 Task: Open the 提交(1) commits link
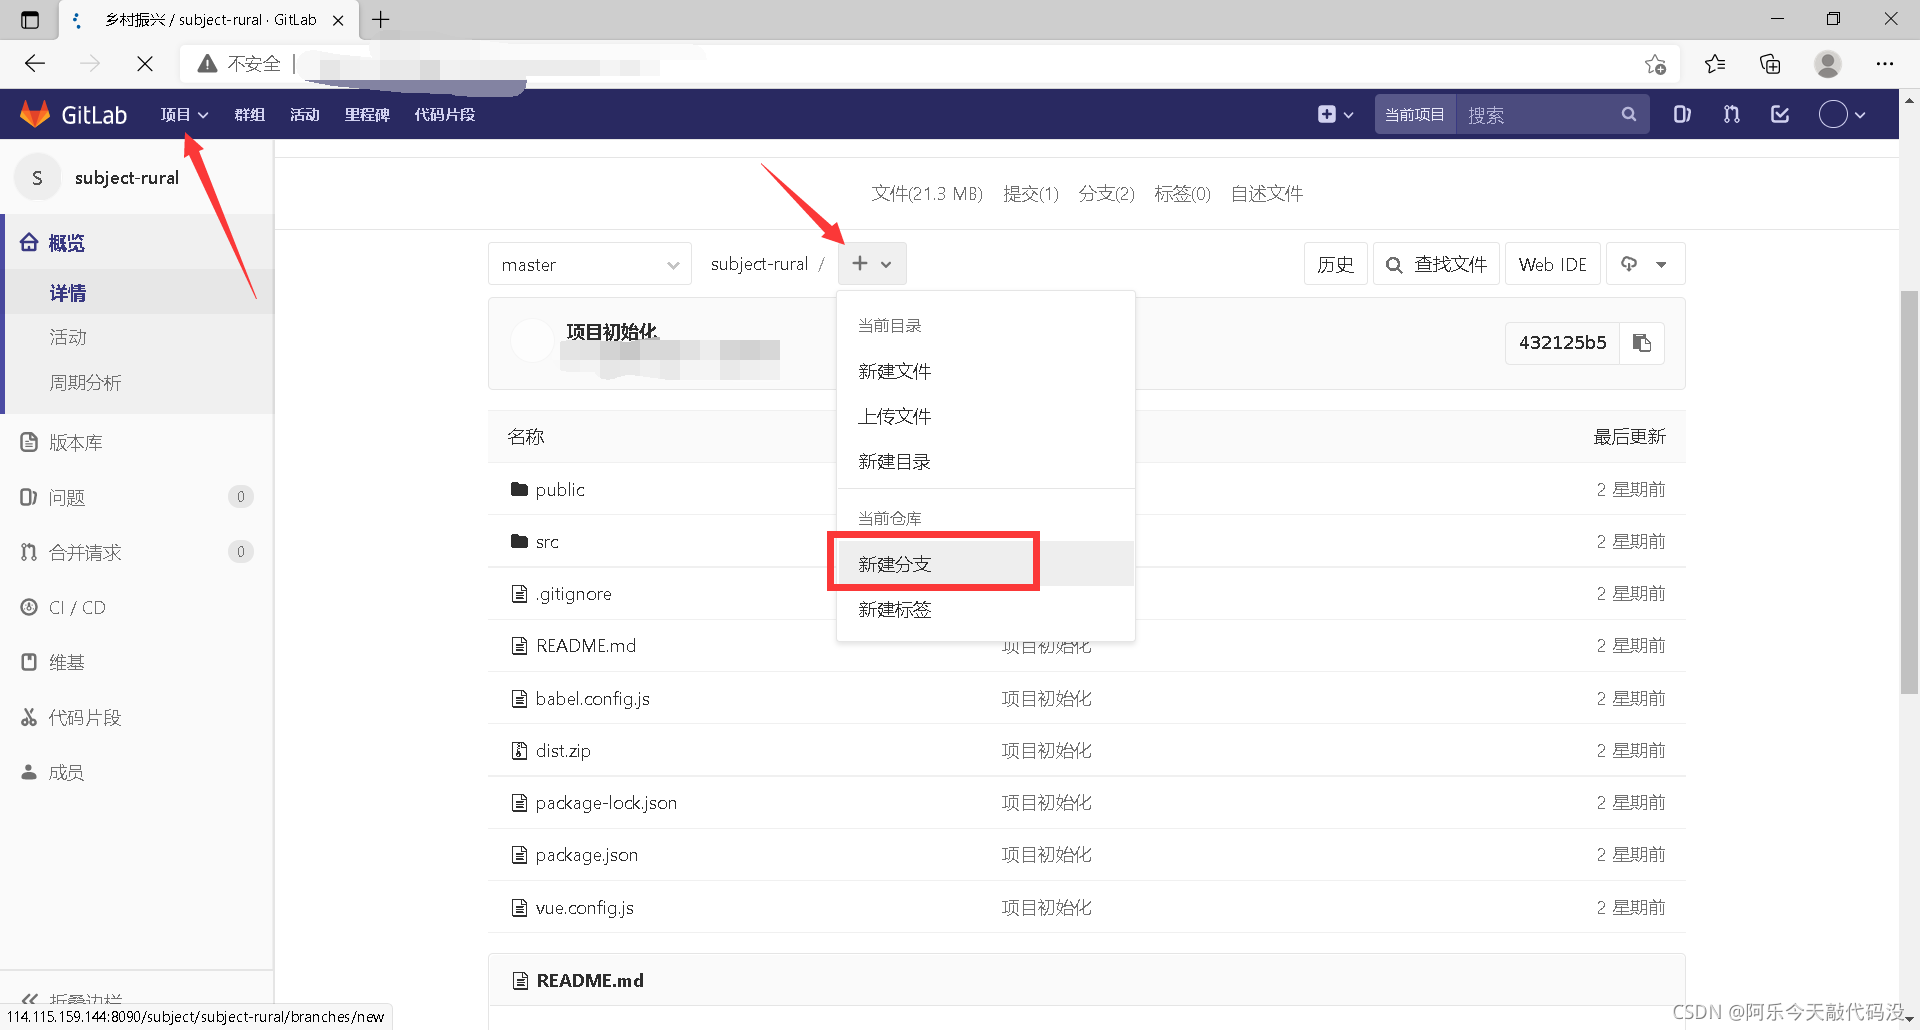(x=1031, y=194)
